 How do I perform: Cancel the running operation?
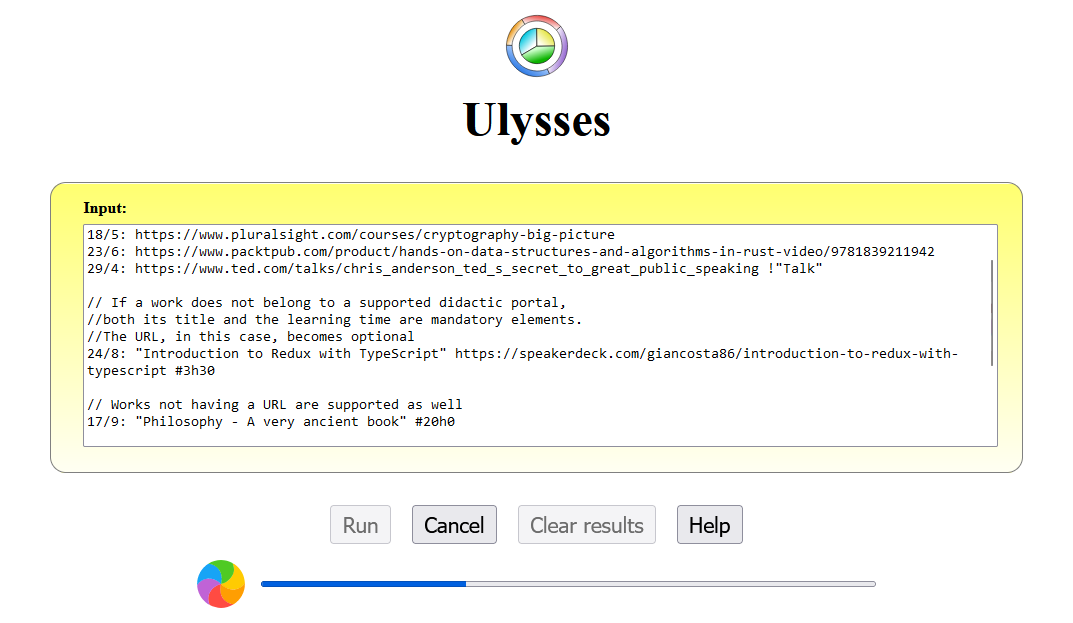pyautogui.click(x=454, y=525)
